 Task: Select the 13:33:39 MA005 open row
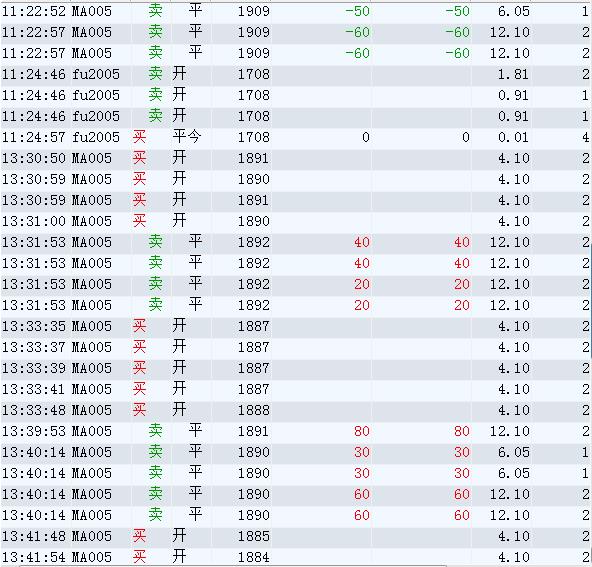click(x=296, y=368)
